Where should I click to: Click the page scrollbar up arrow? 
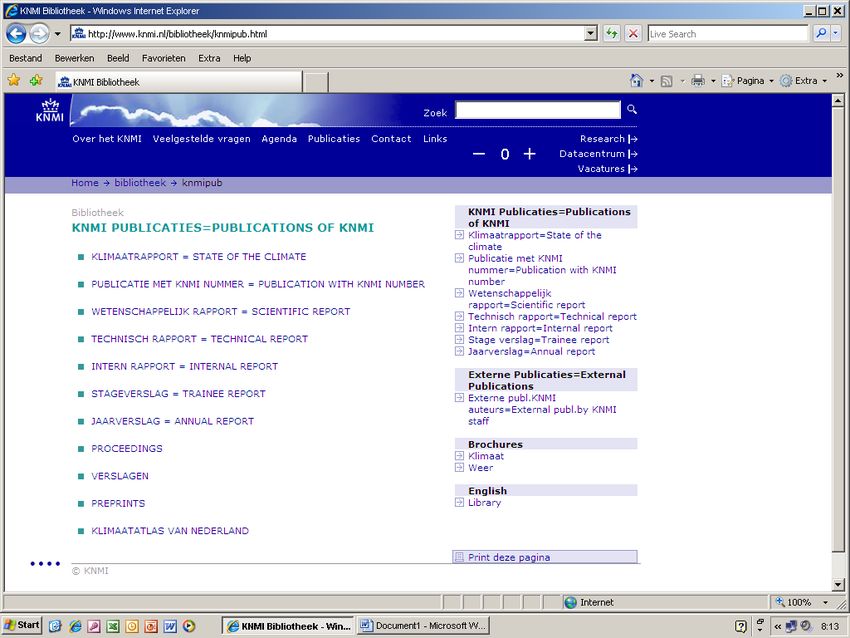tap(838, 100)
